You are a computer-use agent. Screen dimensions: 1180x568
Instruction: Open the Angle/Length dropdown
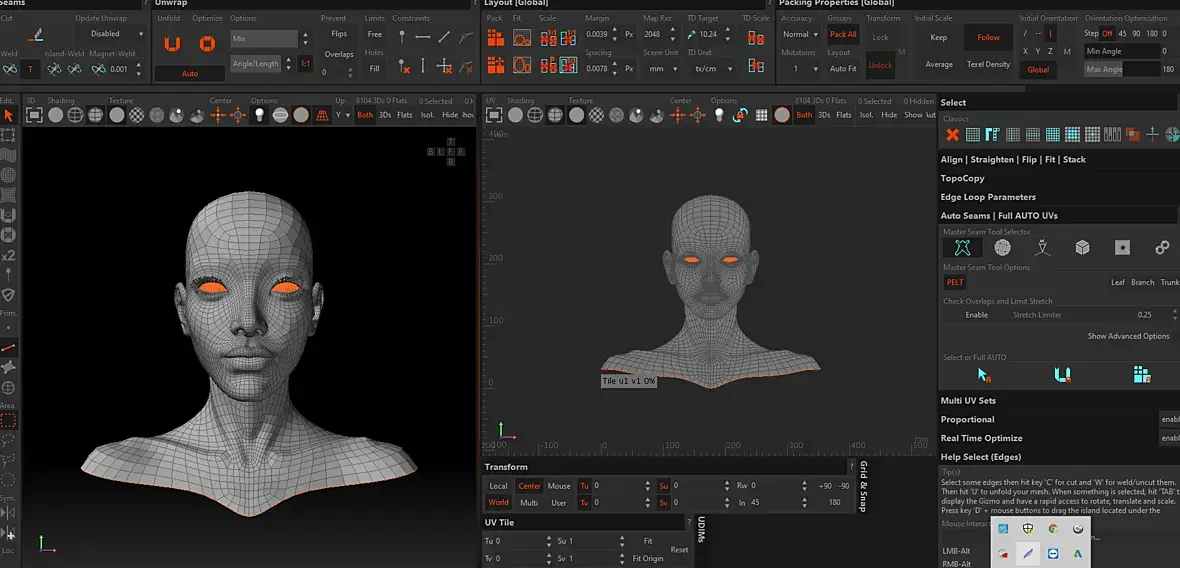coord(261,64)
